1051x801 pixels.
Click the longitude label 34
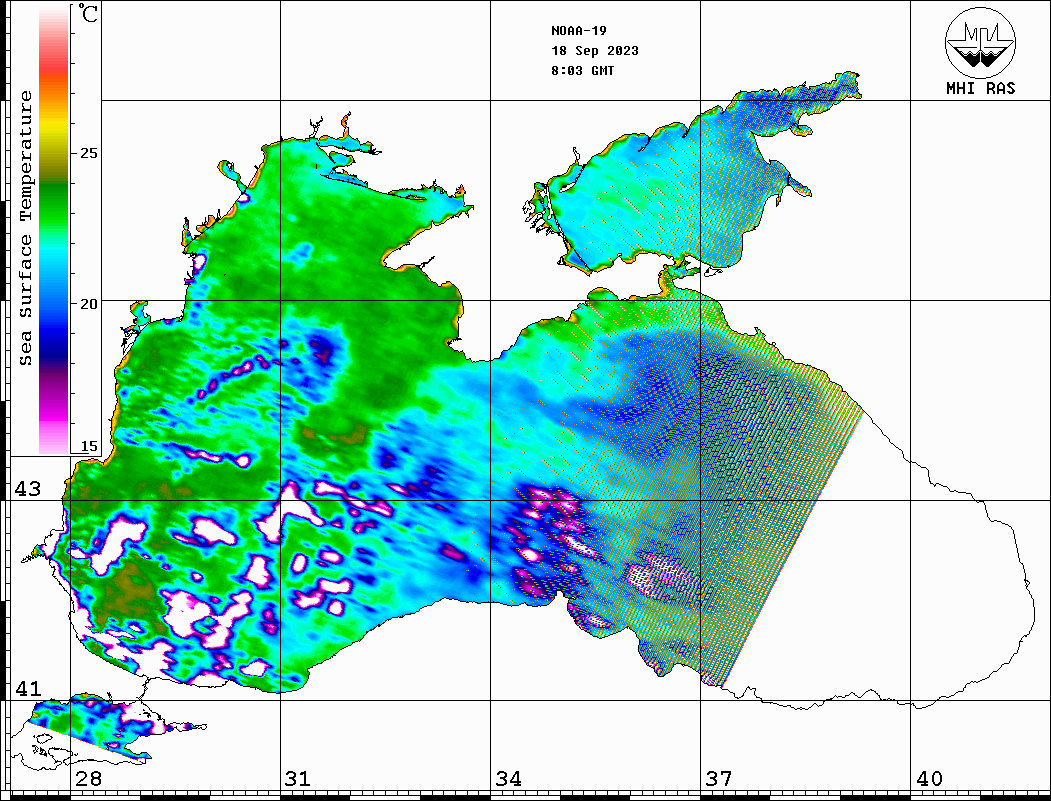click(508, 778)
